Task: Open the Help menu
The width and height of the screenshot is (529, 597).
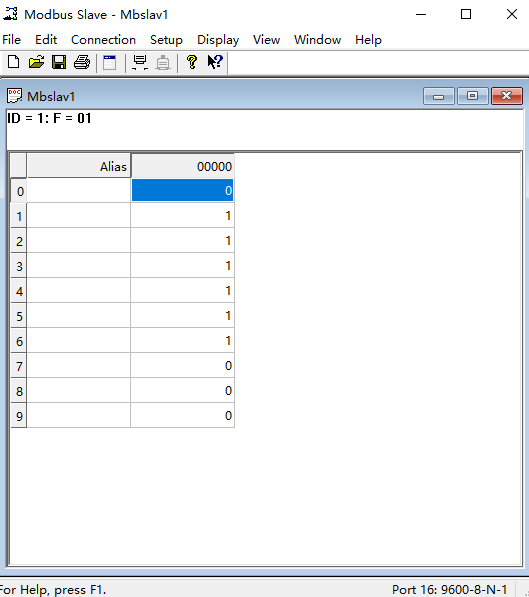Action: point(368,40)
